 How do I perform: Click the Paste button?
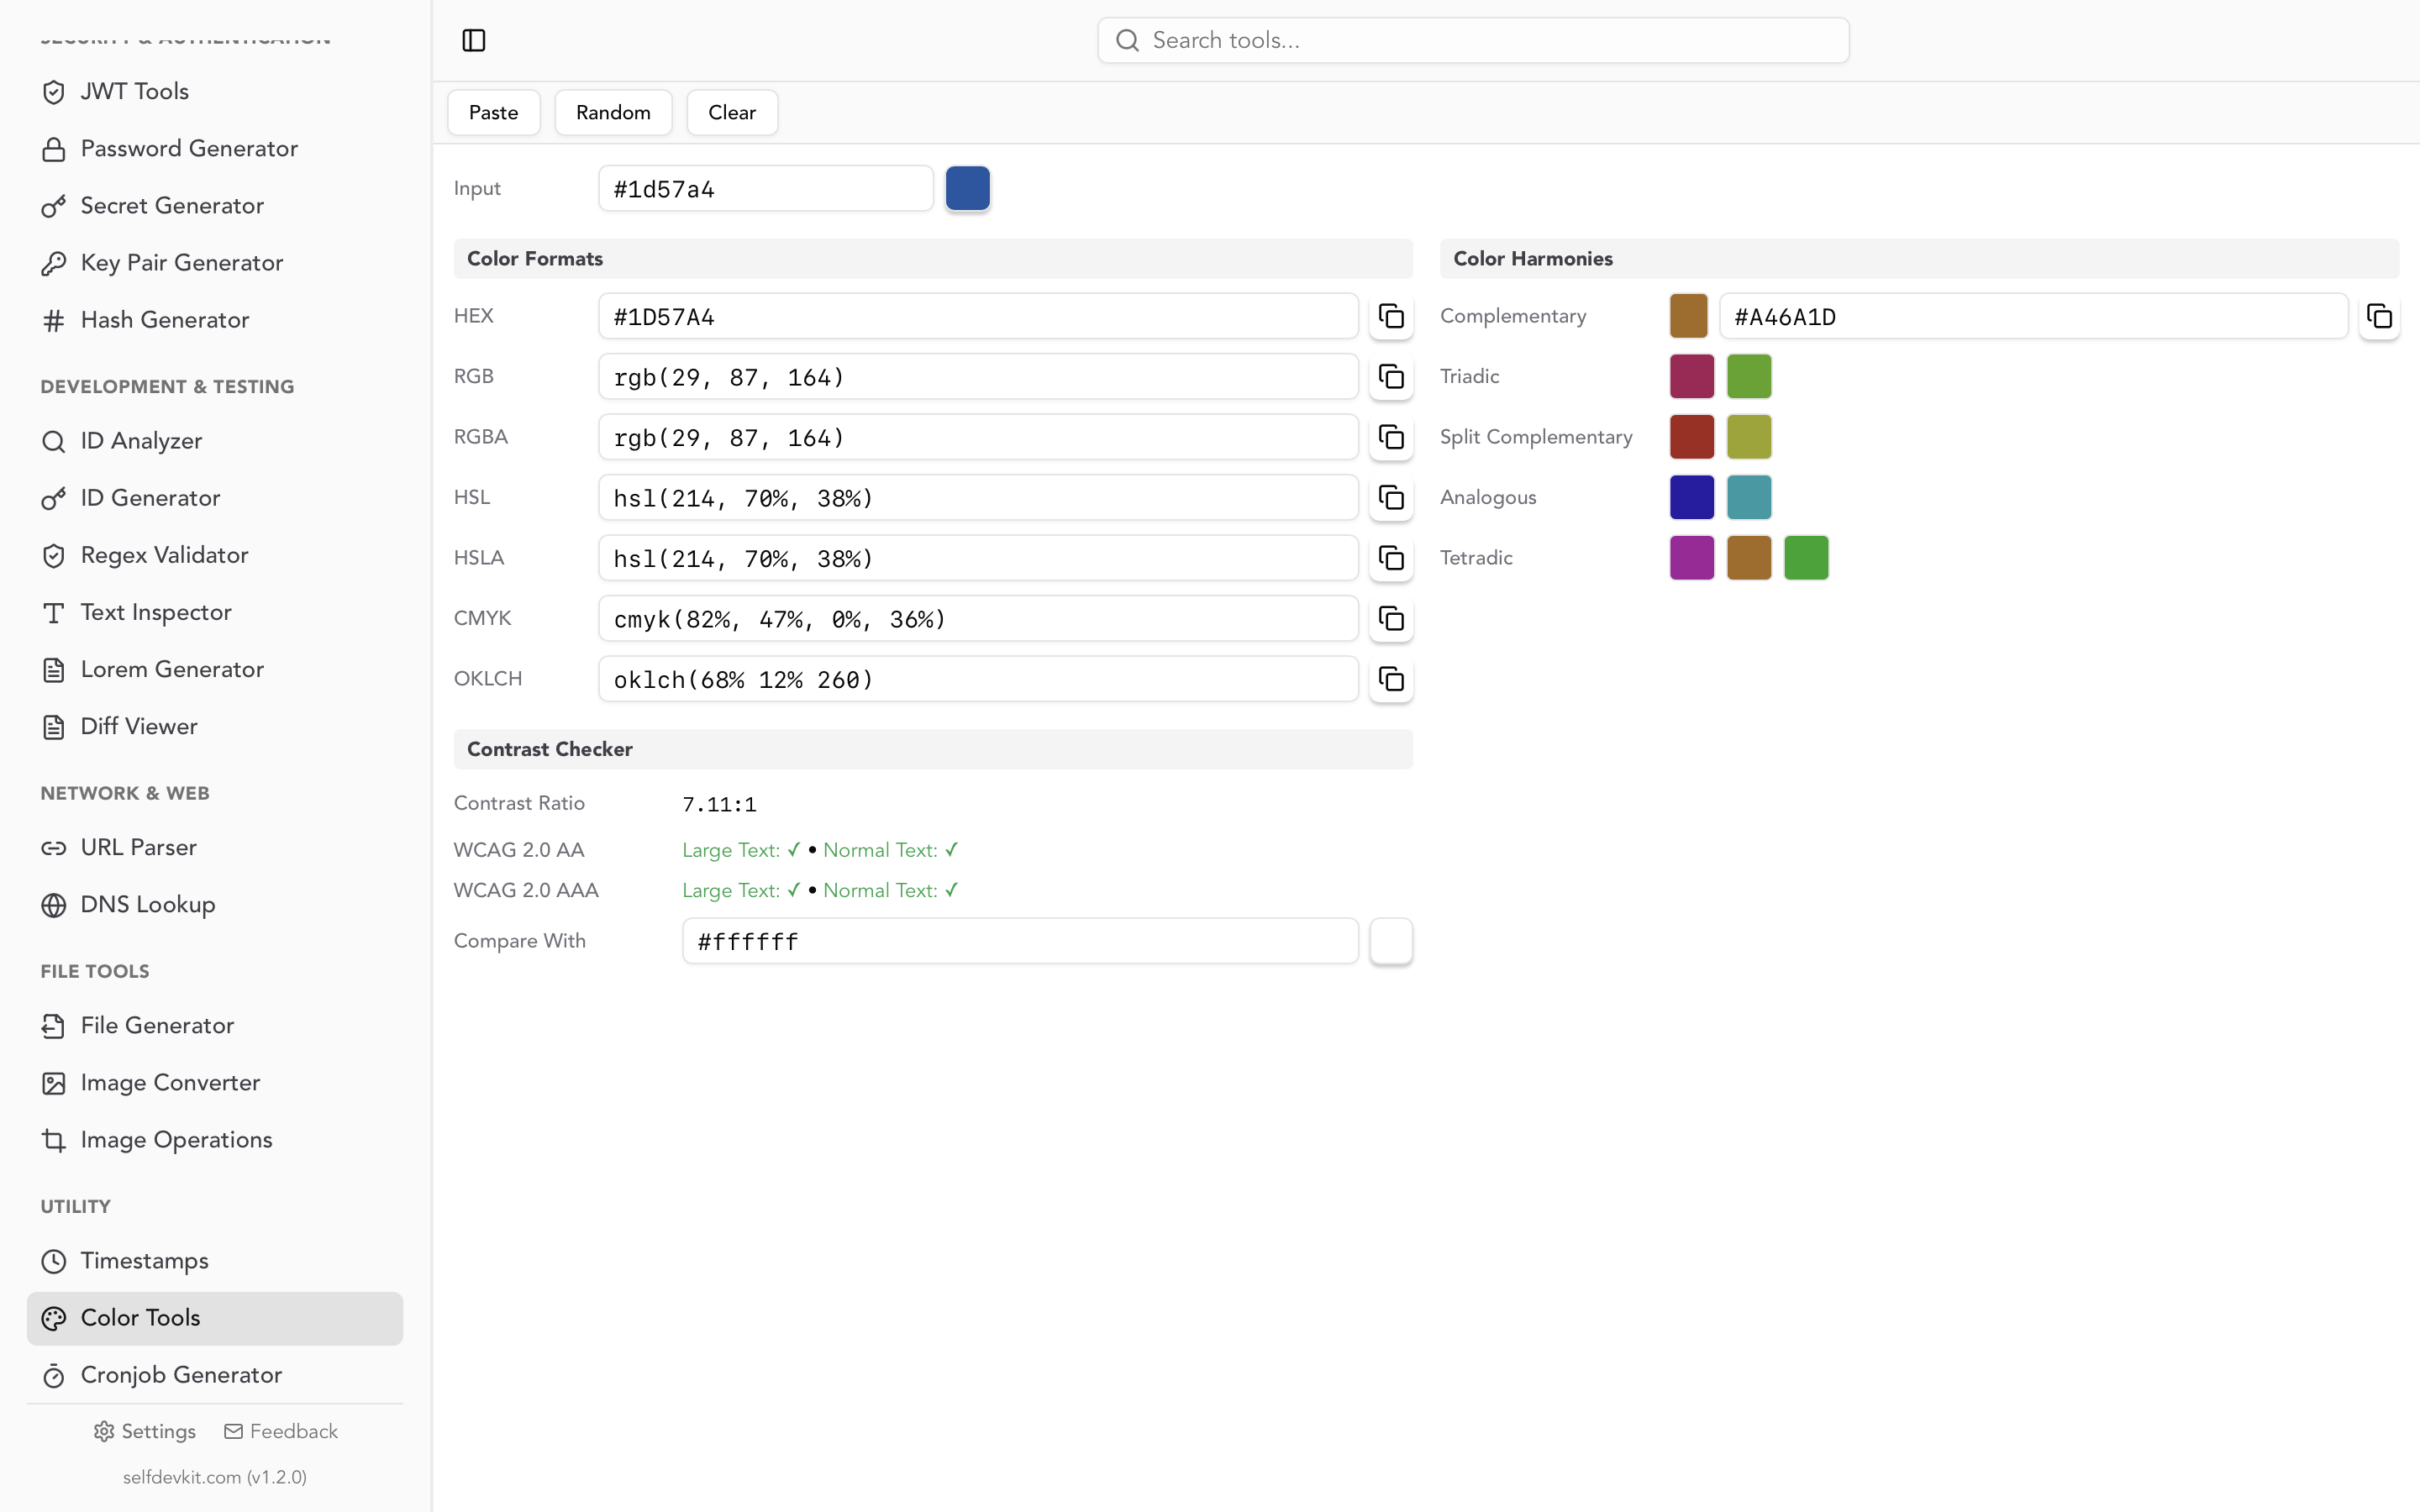click(x=494, y=112)
